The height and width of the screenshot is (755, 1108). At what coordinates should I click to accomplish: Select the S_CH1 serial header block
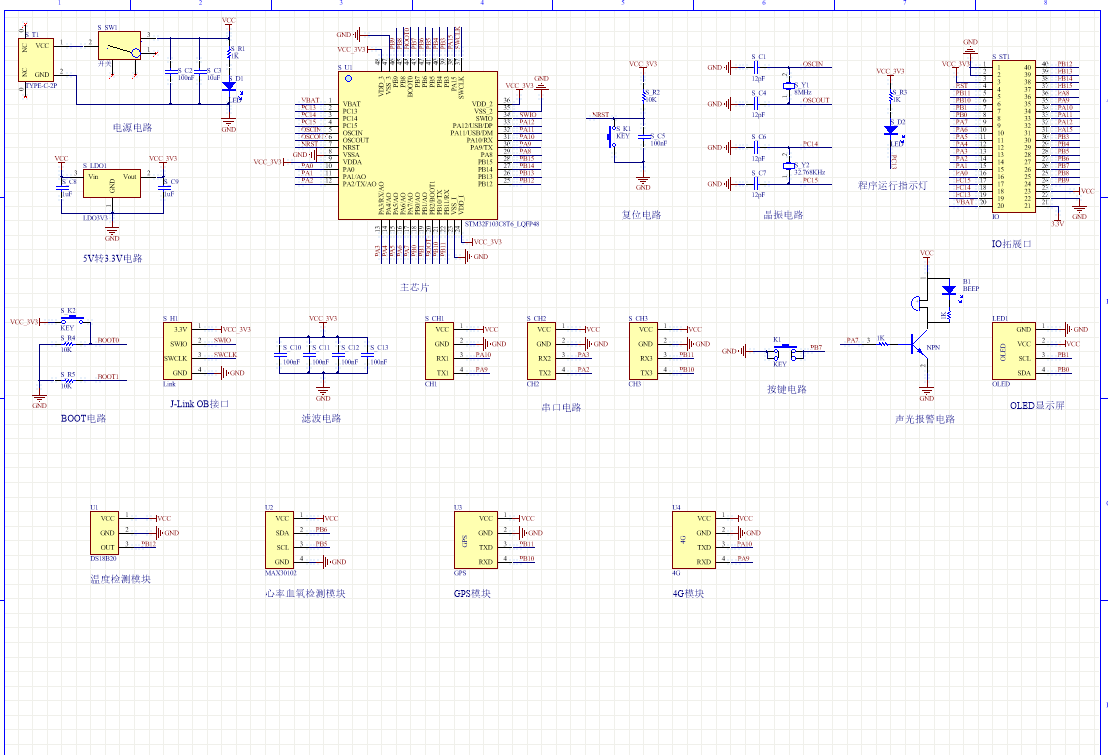(440, 351)
